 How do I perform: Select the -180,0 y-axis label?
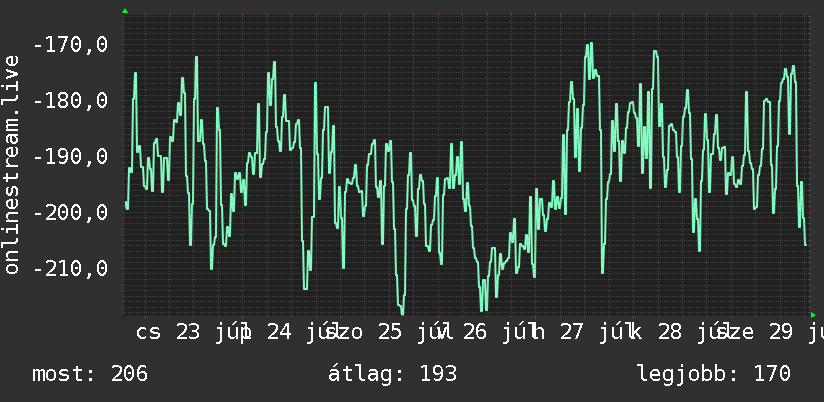tap(70, 100)
